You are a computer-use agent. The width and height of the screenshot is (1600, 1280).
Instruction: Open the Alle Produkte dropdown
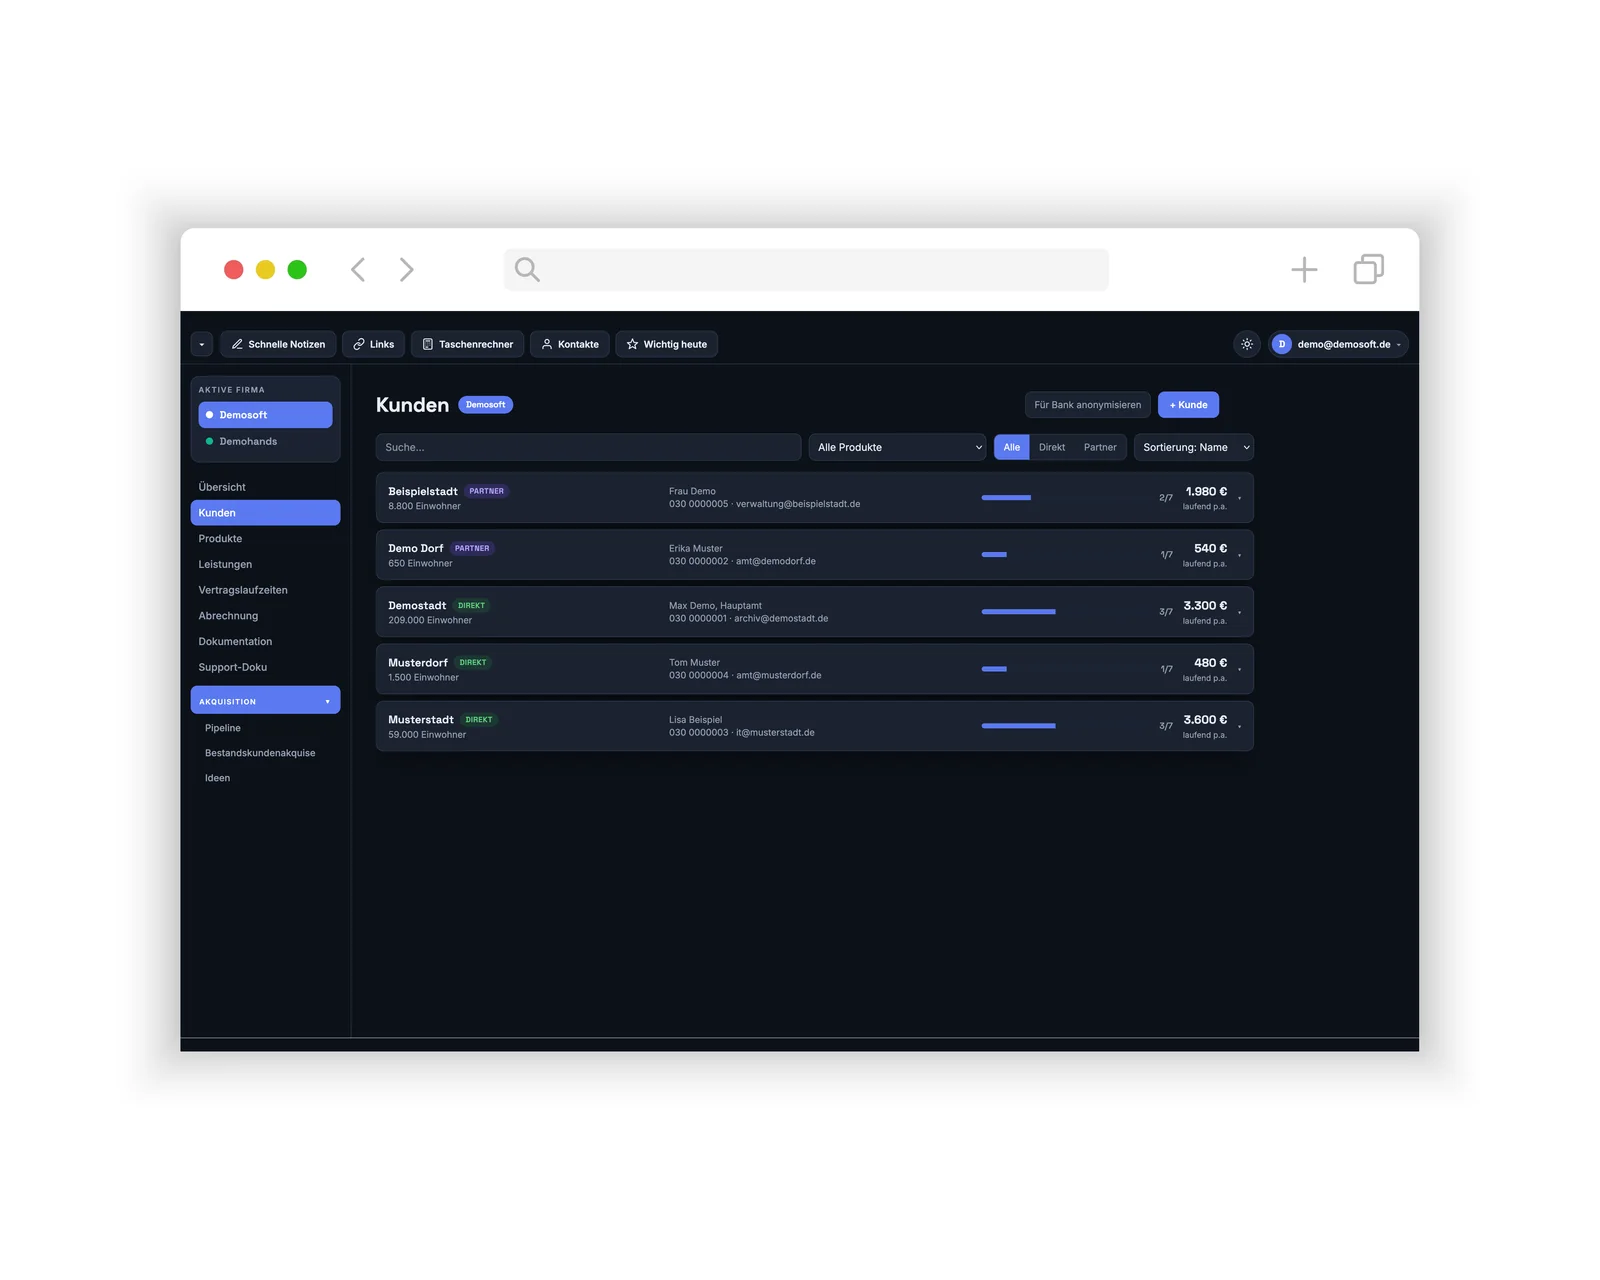[897, 447]
